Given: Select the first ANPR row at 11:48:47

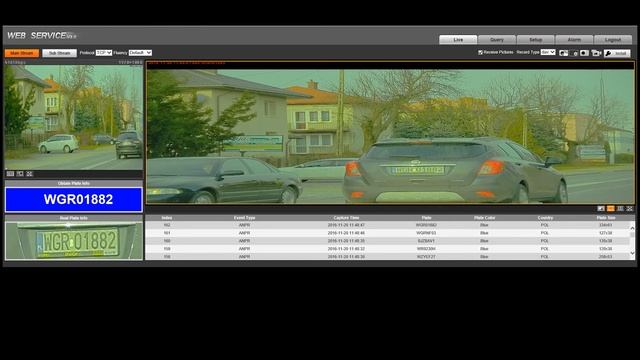Looking at the screenshot, I should click(387, 225).
